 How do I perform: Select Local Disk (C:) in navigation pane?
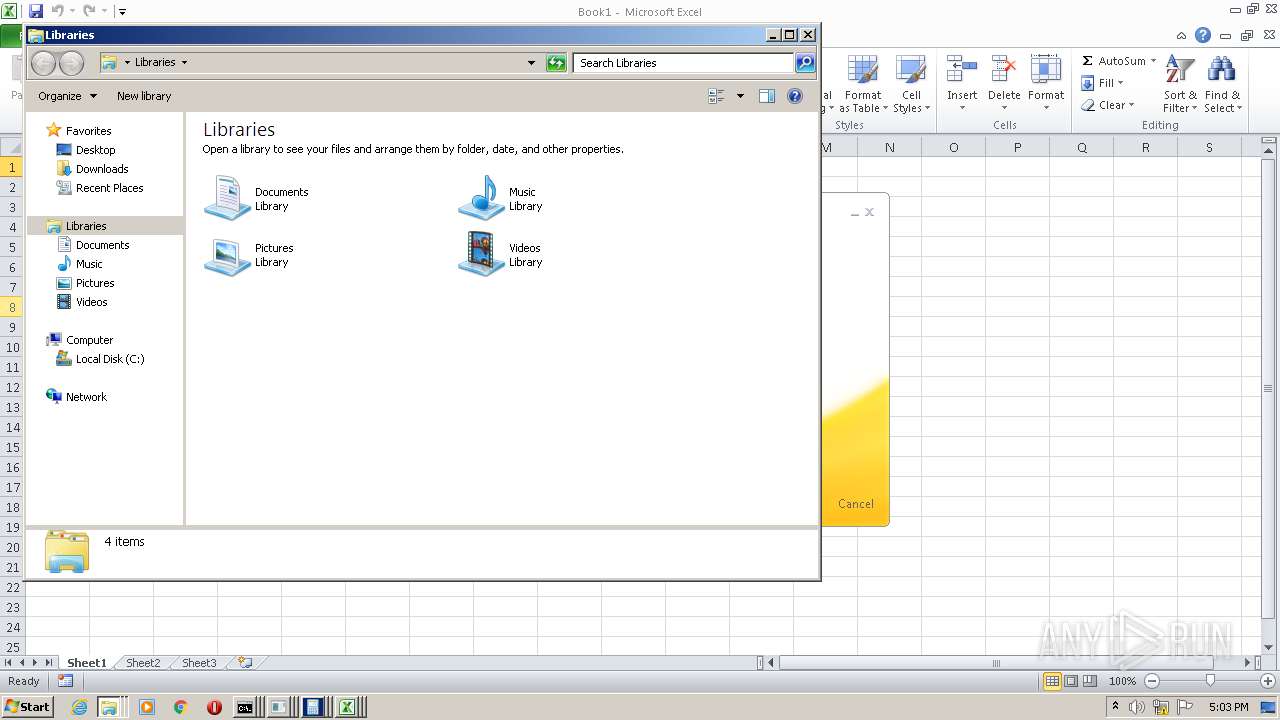pos(110,359)
